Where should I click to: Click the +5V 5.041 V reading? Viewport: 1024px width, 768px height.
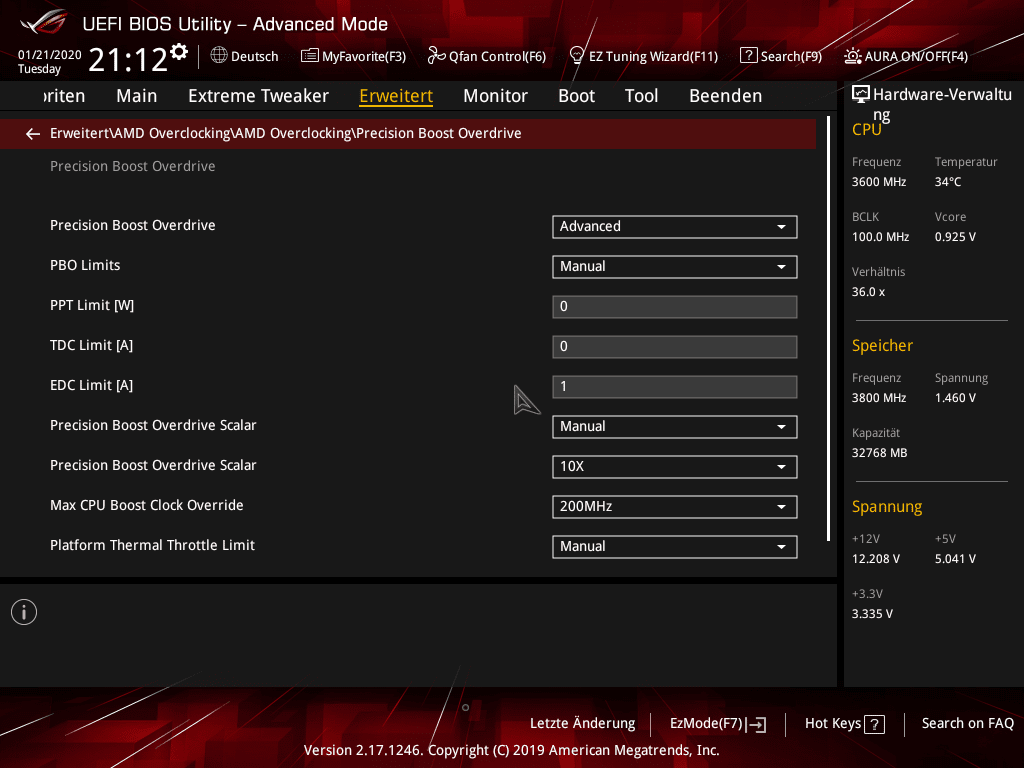point(955,559)
